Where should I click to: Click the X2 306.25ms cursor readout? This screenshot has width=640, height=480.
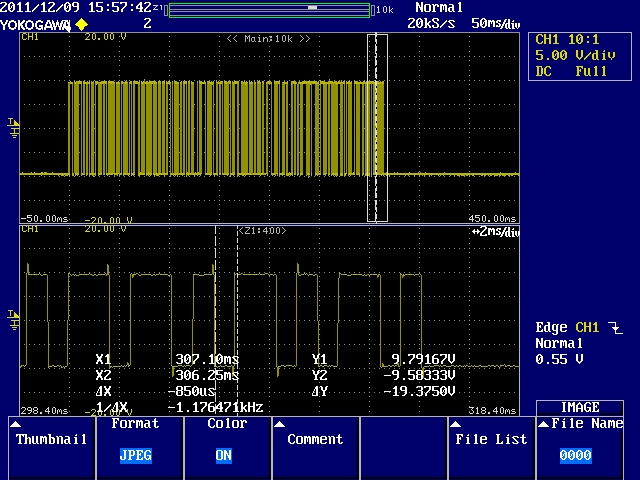point(167,375)
